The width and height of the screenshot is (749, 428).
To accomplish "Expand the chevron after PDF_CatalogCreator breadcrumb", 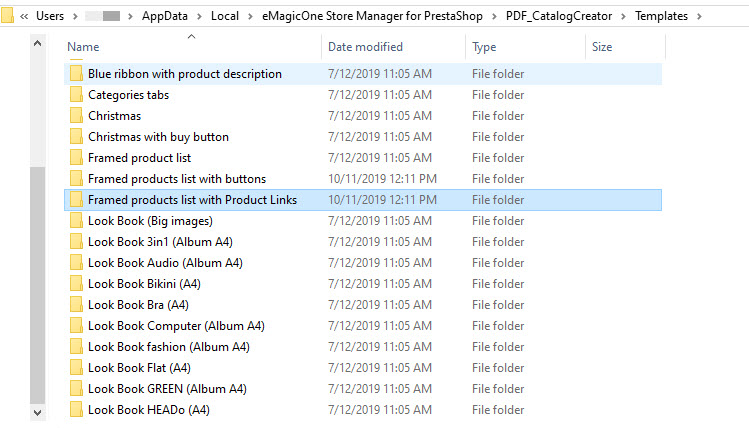I will 623,16.
